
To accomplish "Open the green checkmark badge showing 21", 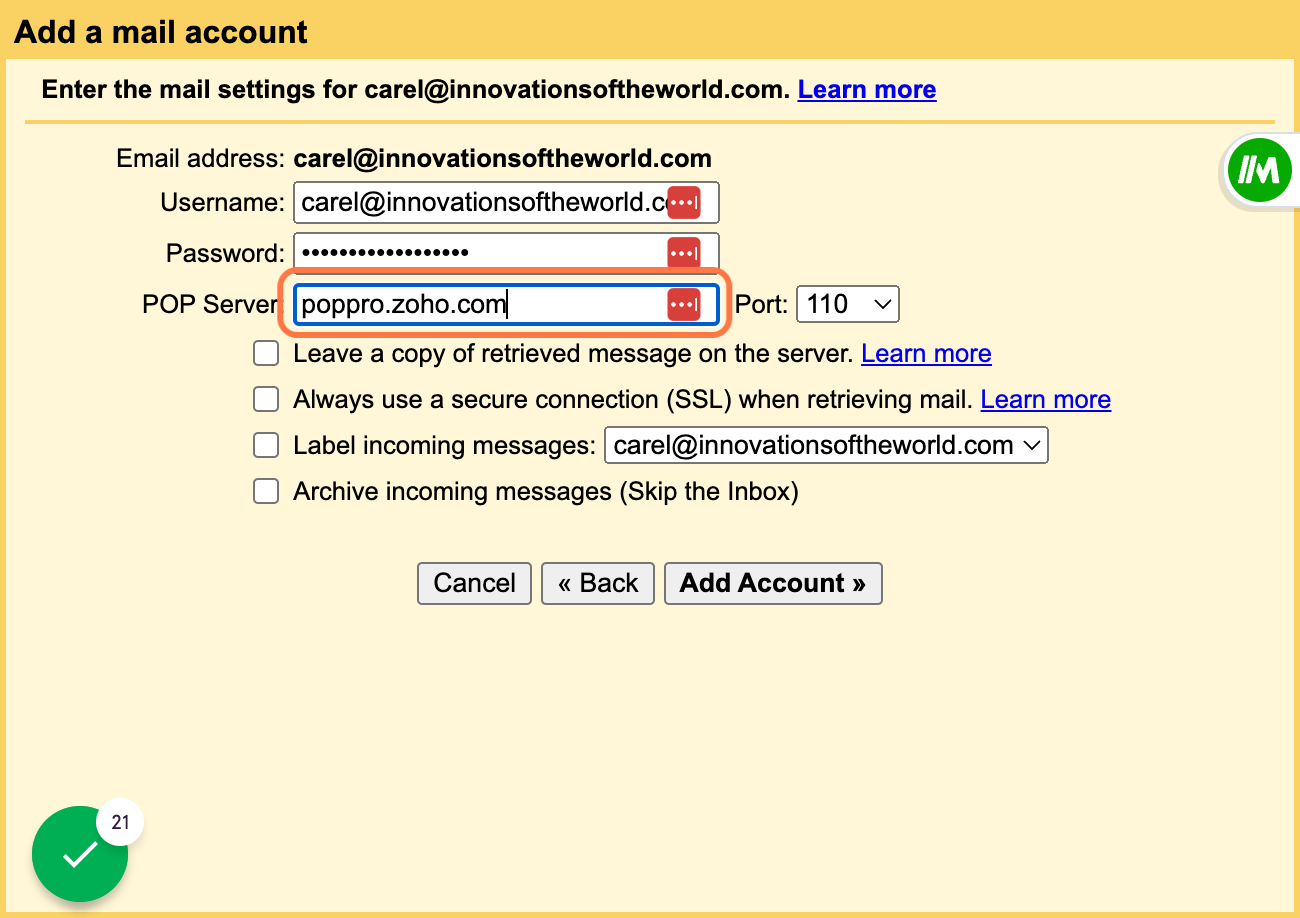I will pos(81,852).
